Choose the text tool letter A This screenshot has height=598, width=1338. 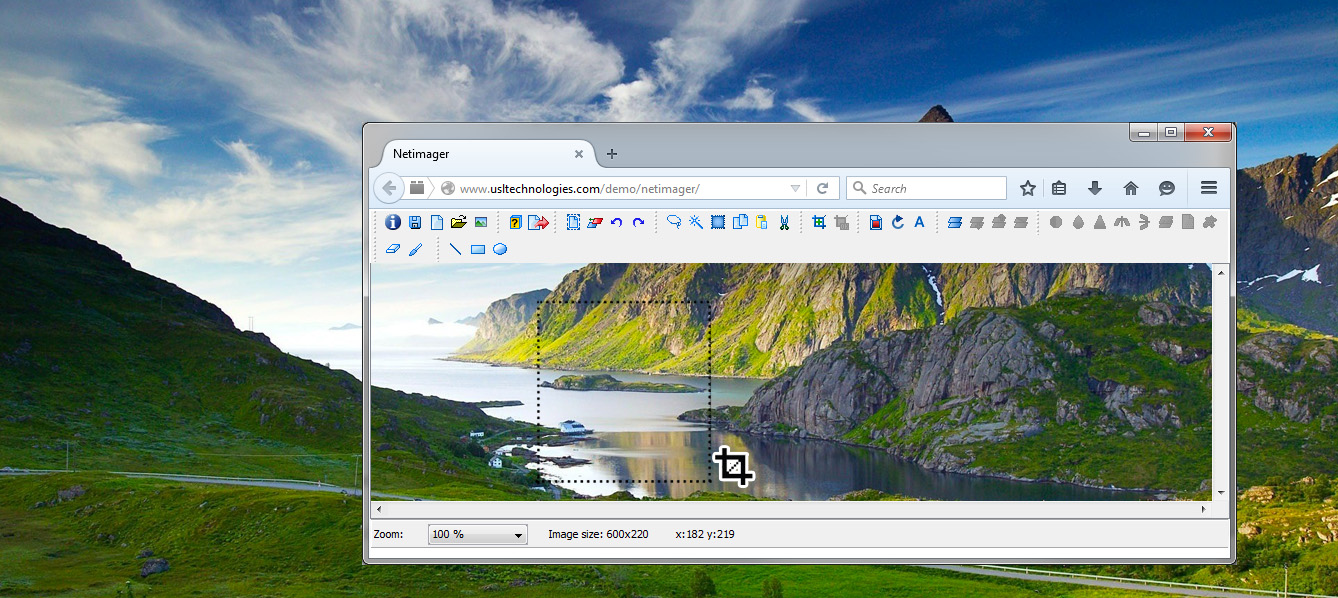pos(919,222)
